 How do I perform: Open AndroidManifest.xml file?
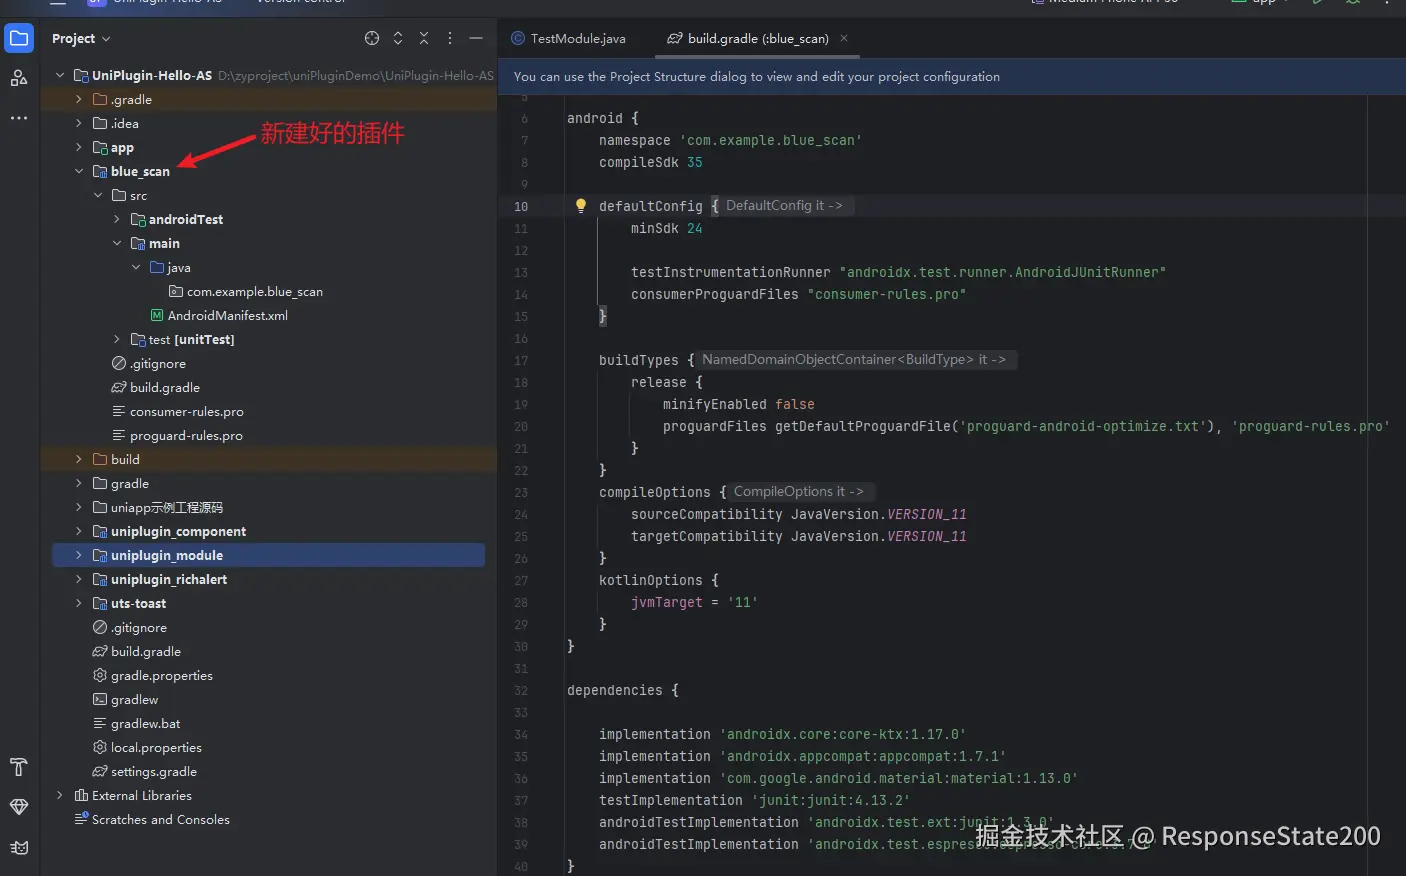pos(219,315)
